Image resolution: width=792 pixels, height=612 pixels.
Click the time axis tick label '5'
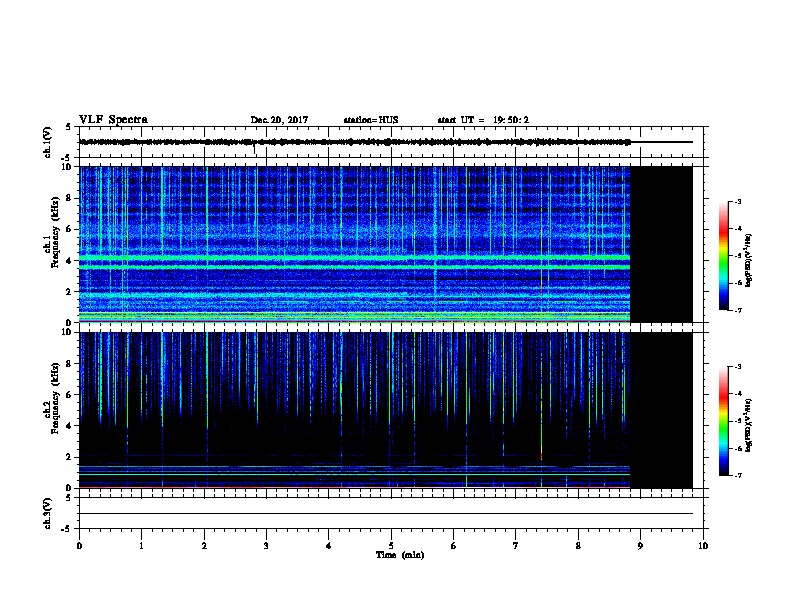pyautogui.click(x=391, y=546)
